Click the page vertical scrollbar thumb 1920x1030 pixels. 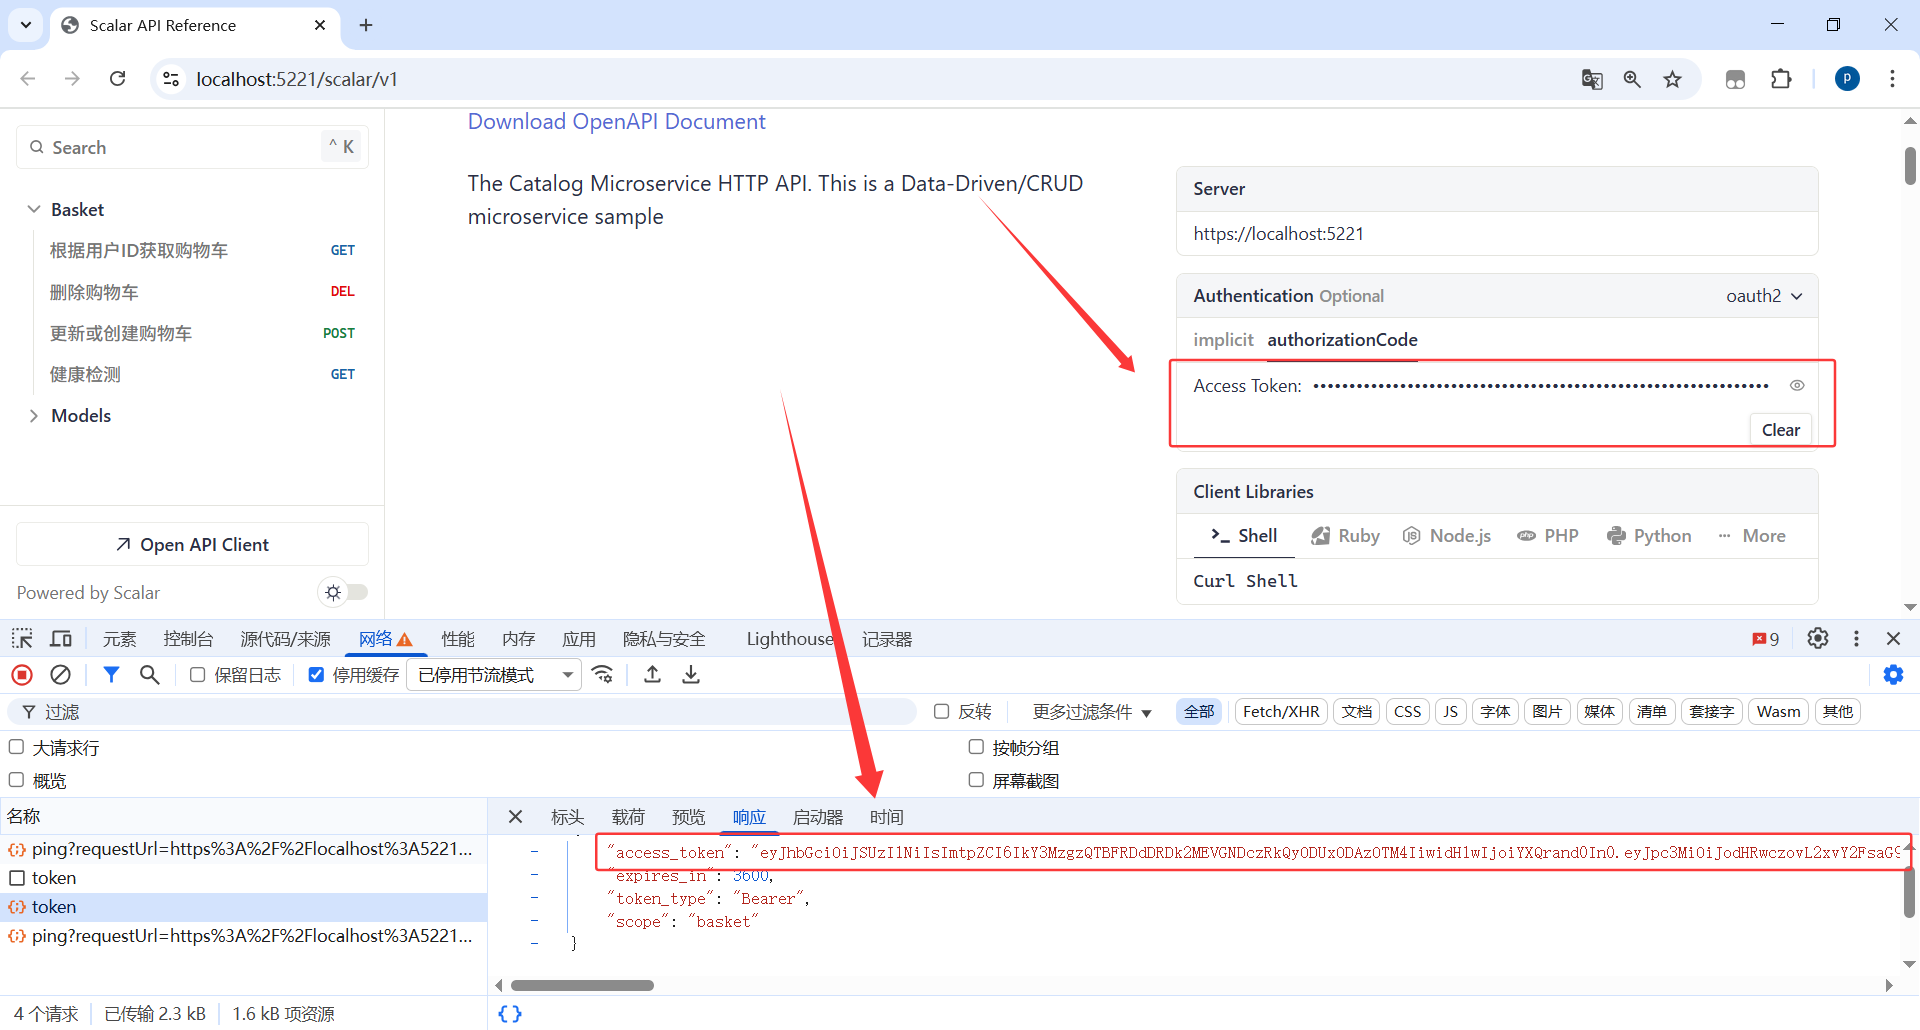tap(1910, 166)
